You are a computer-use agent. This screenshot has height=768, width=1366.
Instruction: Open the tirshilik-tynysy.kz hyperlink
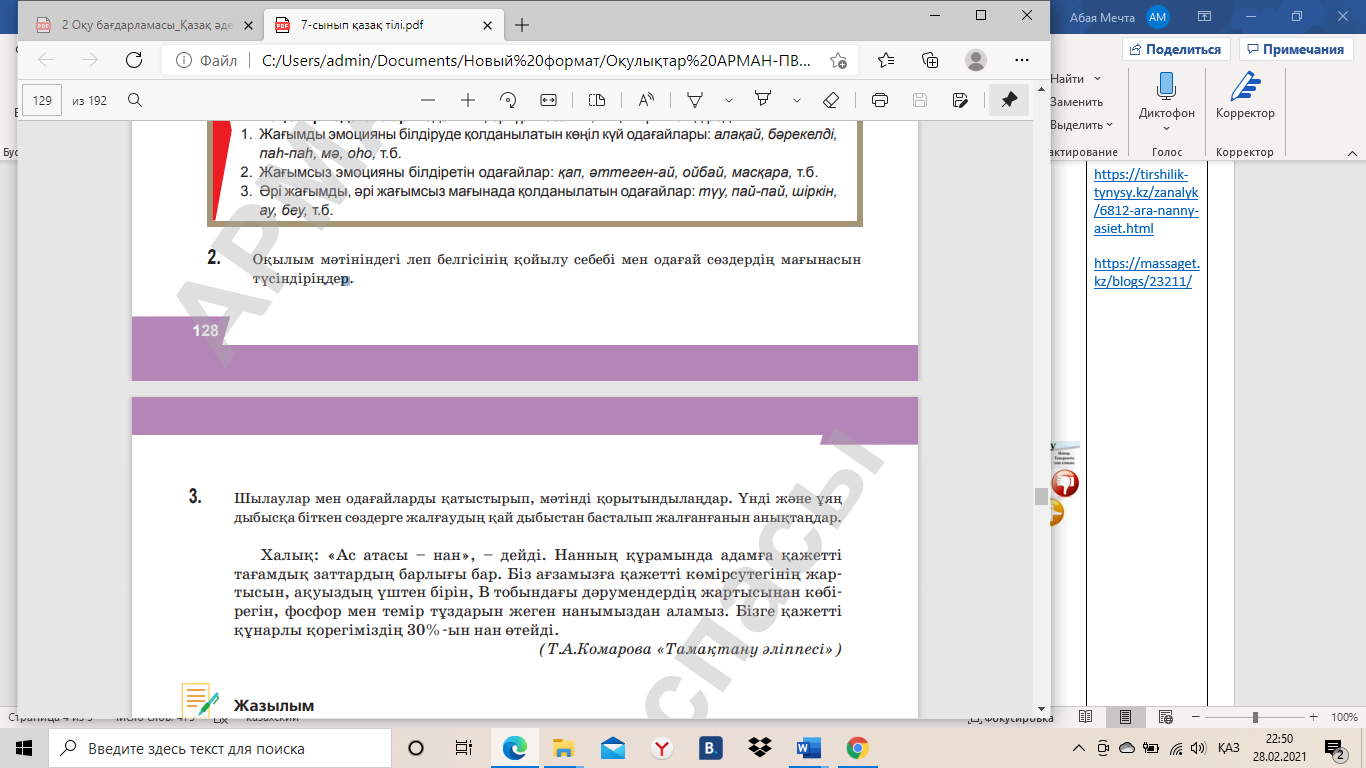point(1147,201)
